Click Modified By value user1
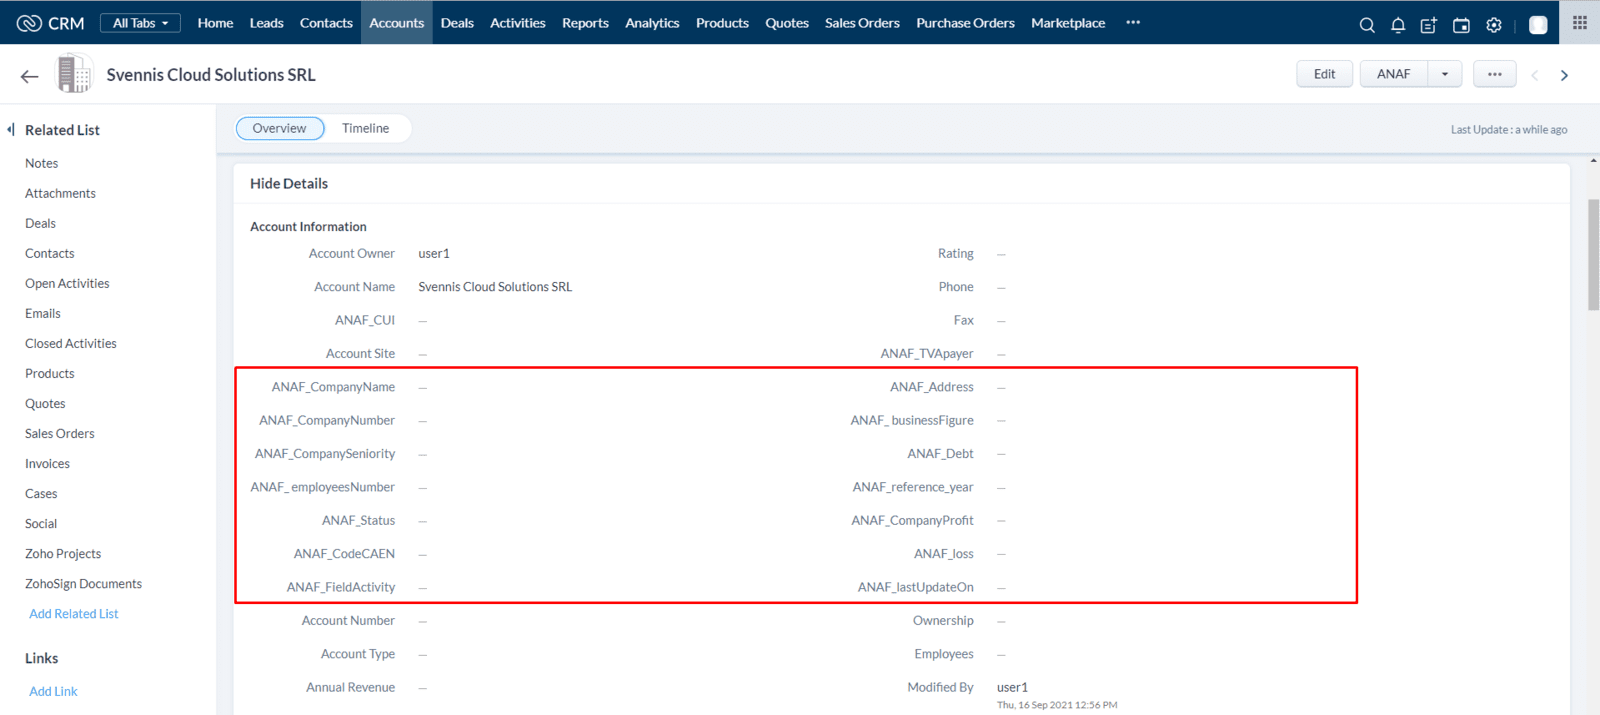 (1012, 687)
